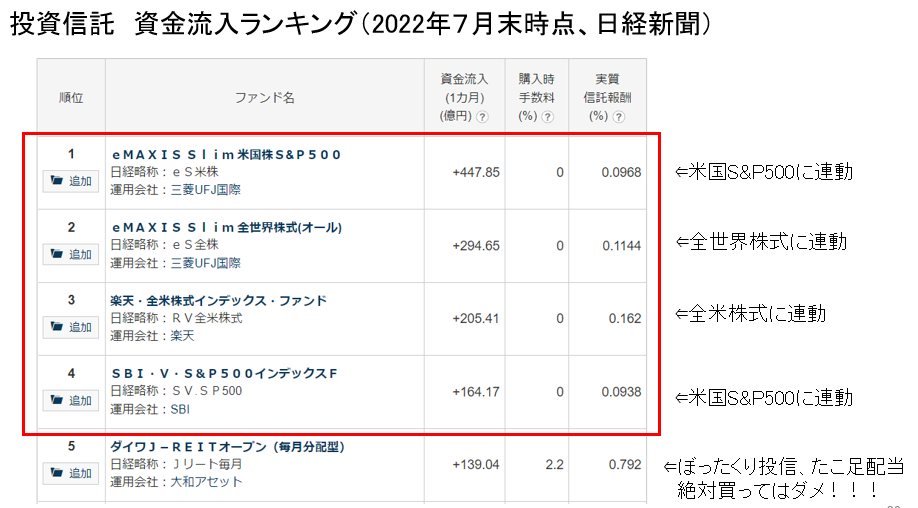This screenshot has height=508, width=918.
Task: Open eMAXIS Slim 全世界株式(オール) link
Action: pos(227,227)
